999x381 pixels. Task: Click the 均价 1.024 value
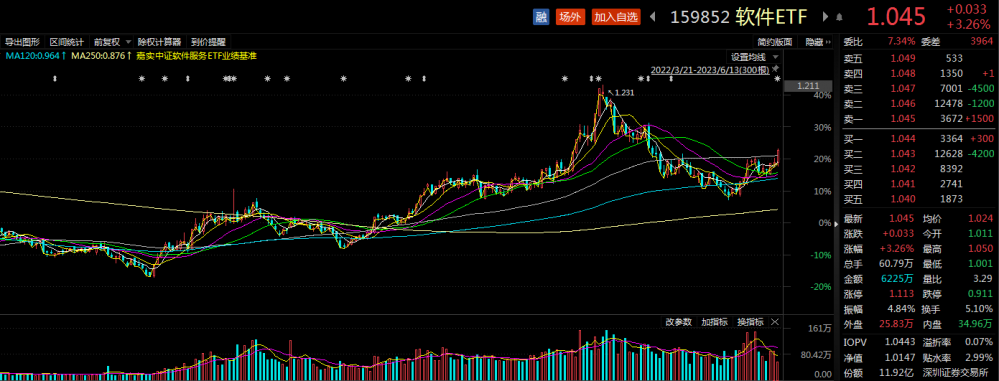pyautogui.click(x=980, y=219)
